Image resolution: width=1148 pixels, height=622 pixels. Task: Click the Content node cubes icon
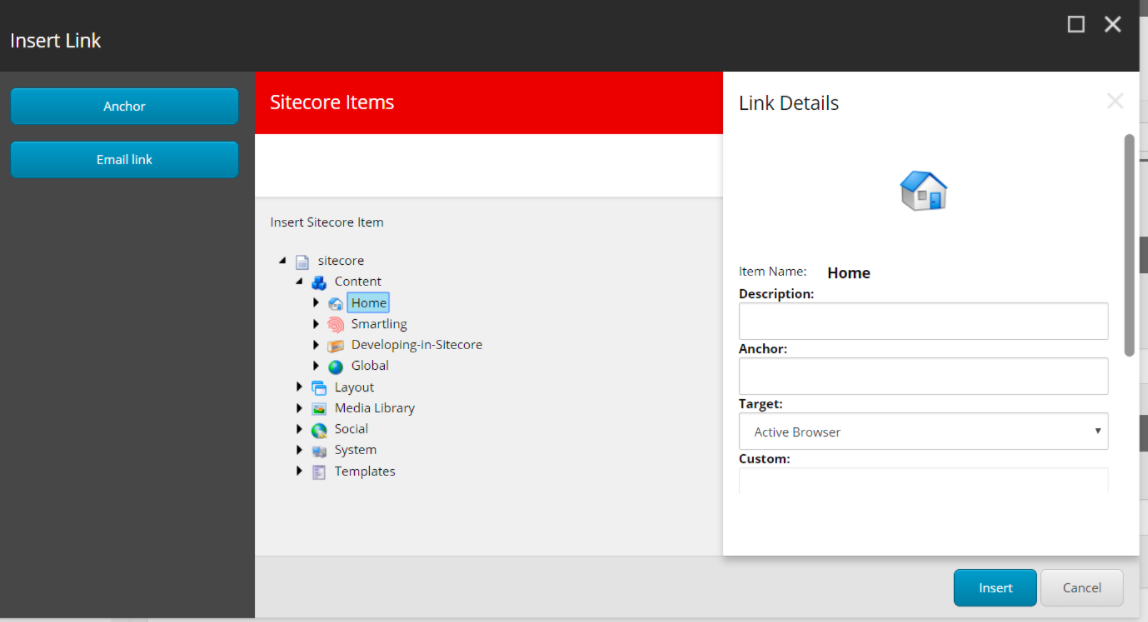pyautogui.click(x=319, y=282)
